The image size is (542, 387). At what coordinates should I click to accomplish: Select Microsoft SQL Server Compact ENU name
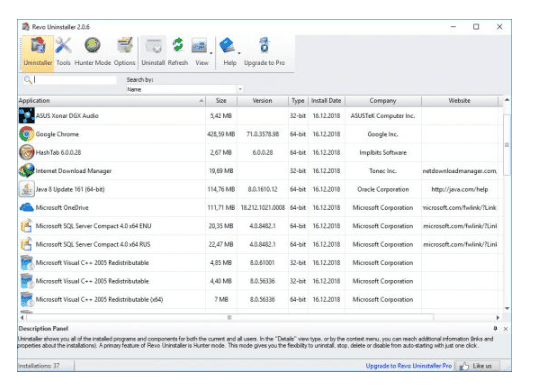pos(93,226)
